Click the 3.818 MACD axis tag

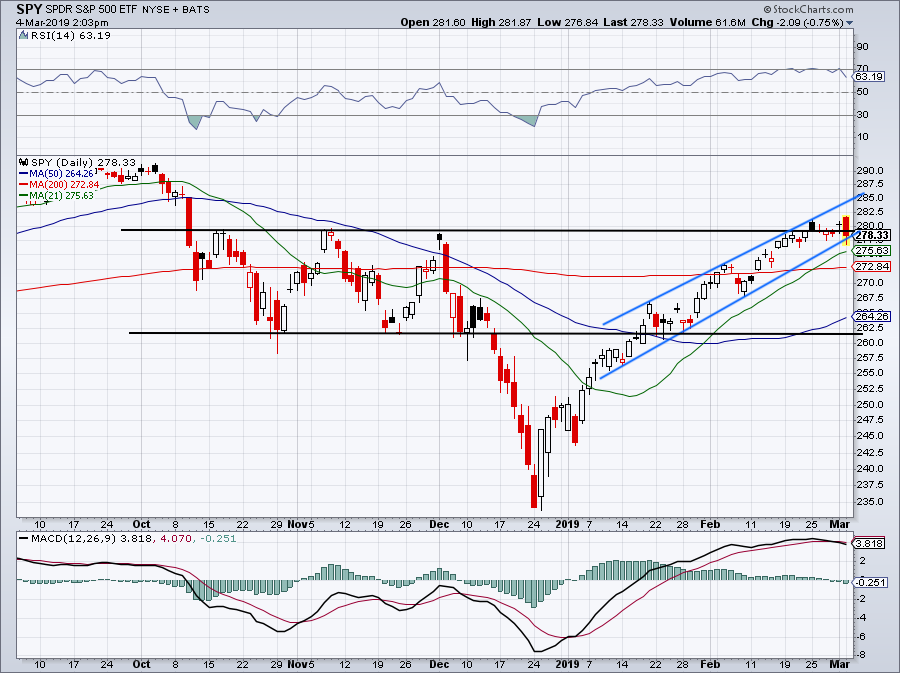pyautogui.click(x=870, y=543)
